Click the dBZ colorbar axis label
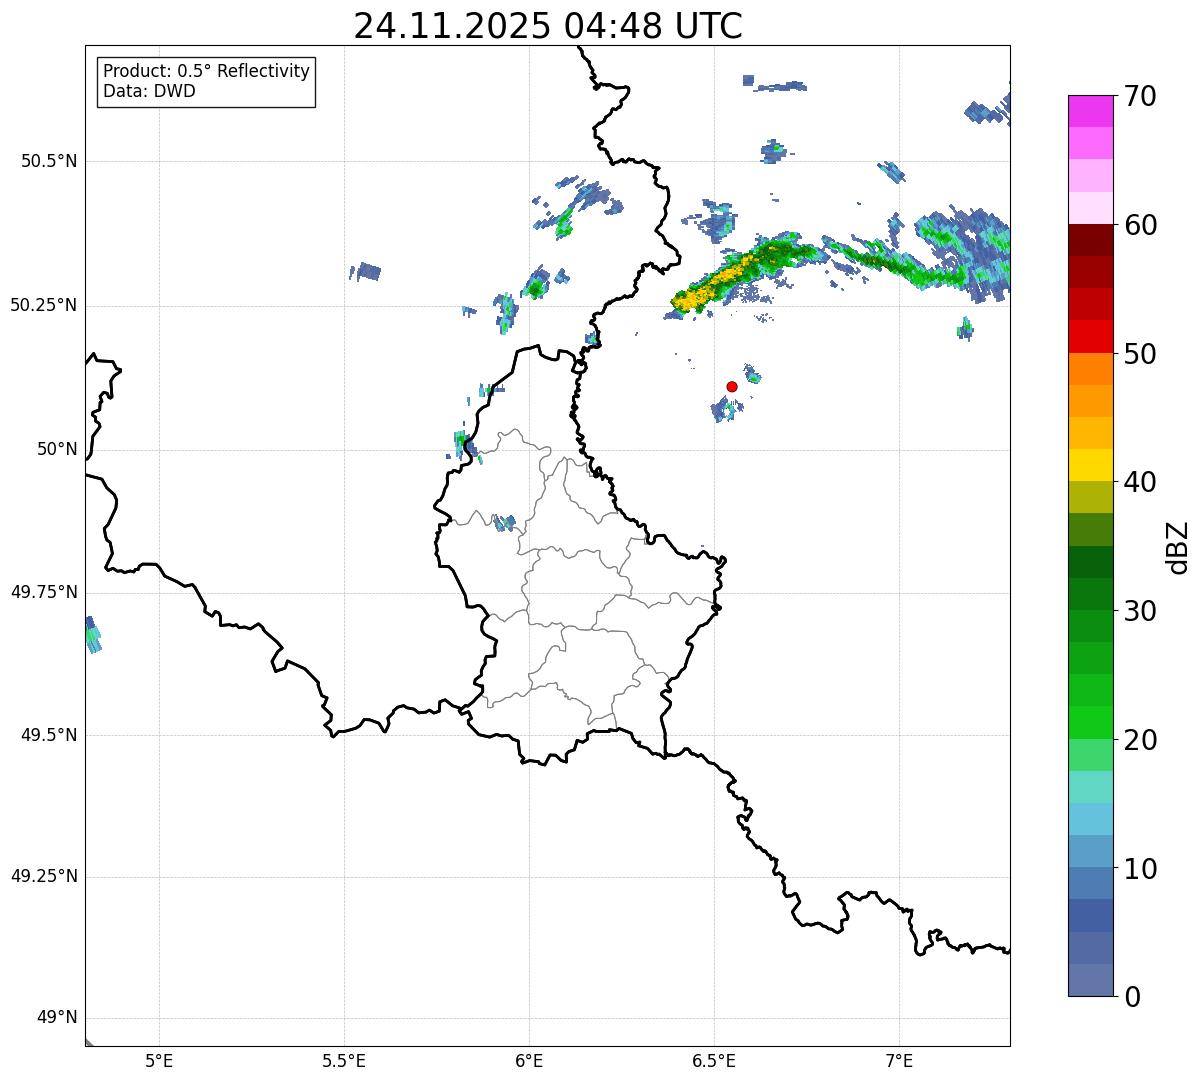 1178,546
